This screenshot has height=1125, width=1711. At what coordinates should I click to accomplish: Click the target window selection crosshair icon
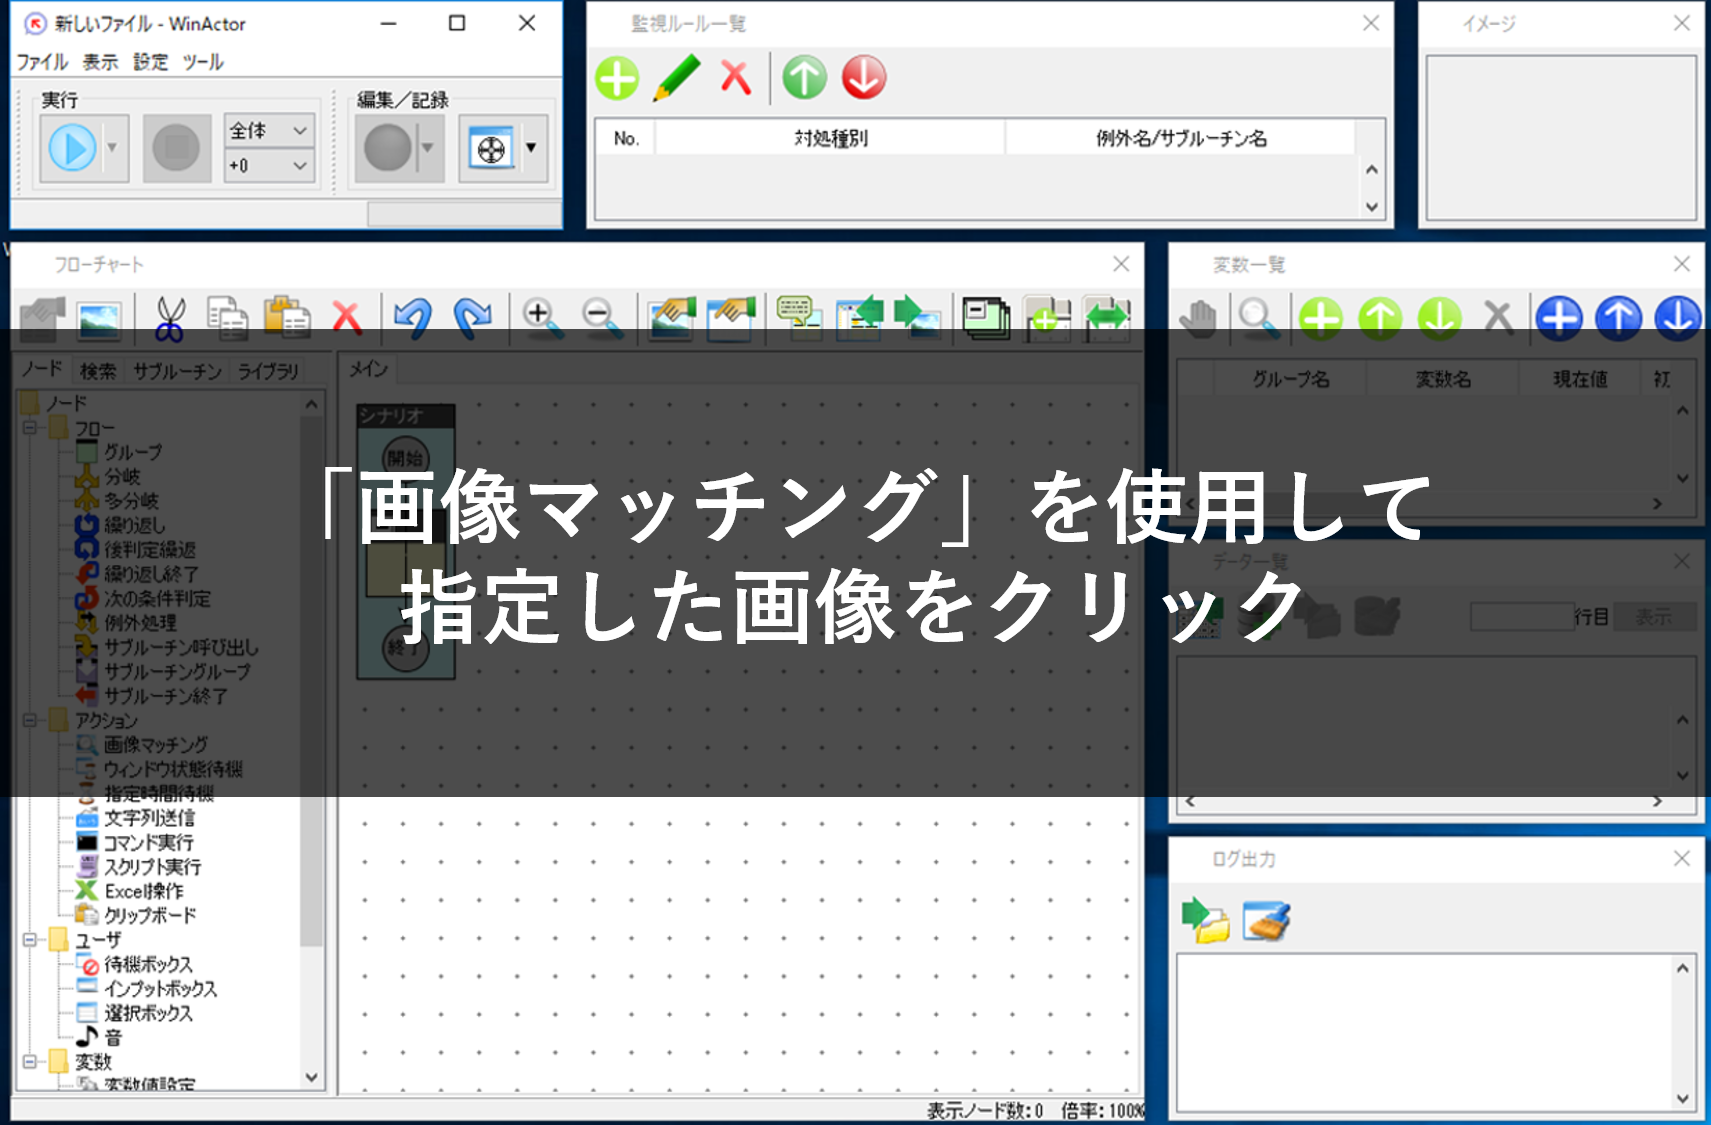point(491,149)
